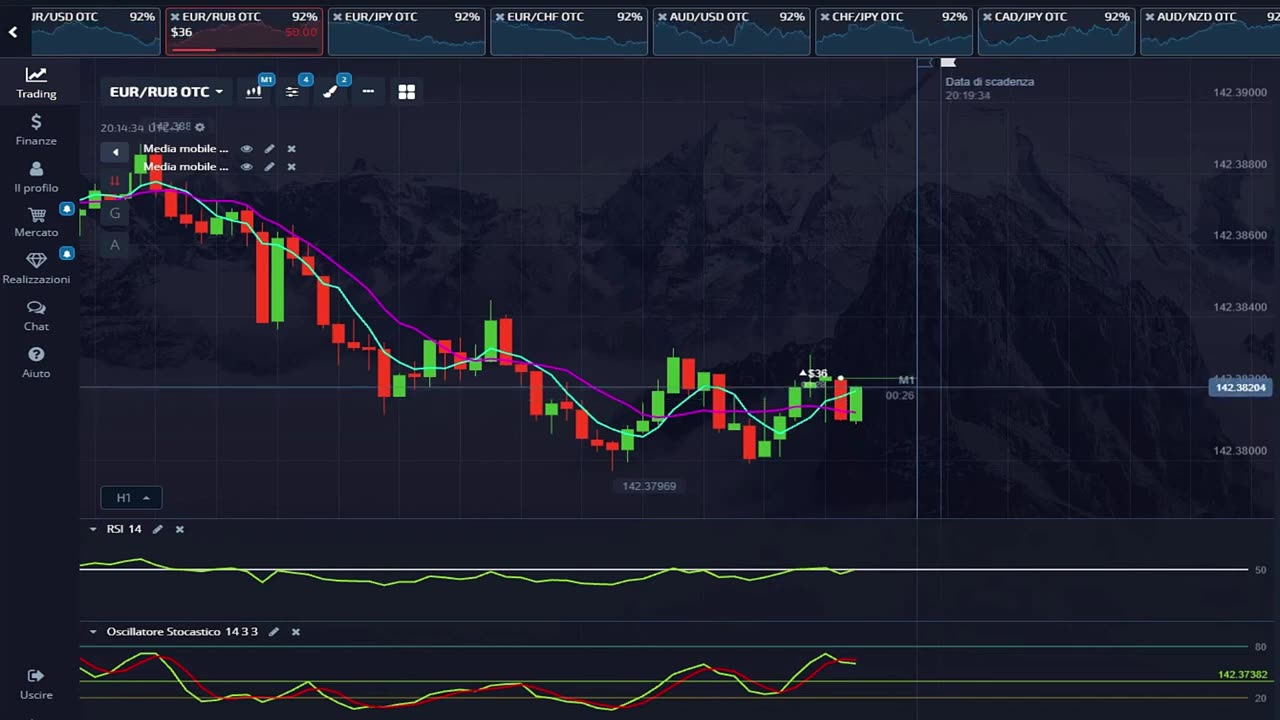Open Il profilo page
The image size is (1280, 720).
(36, 177)
